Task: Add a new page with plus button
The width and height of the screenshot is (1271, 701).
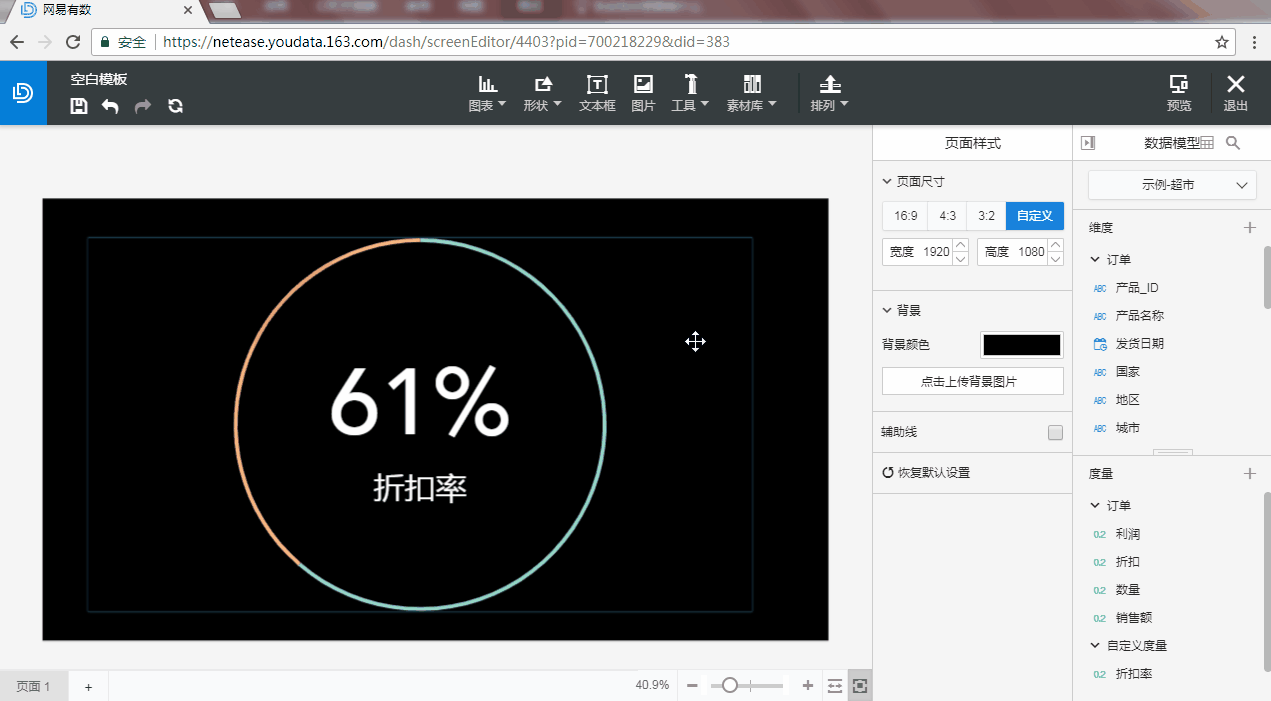Action: pyautogui.click(x=88, y=687)
